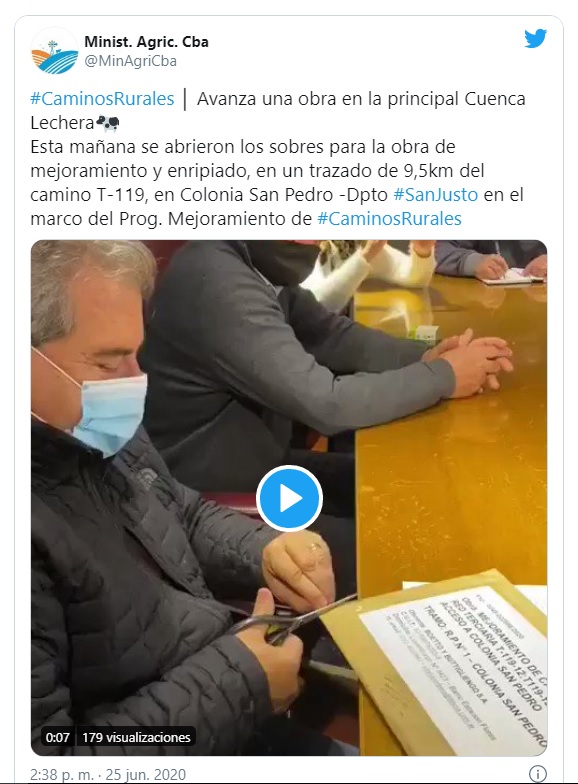Viewport: 578px width, 784px height.
Task: Open the @MinAgriCba handle
Action: [130, 61]
